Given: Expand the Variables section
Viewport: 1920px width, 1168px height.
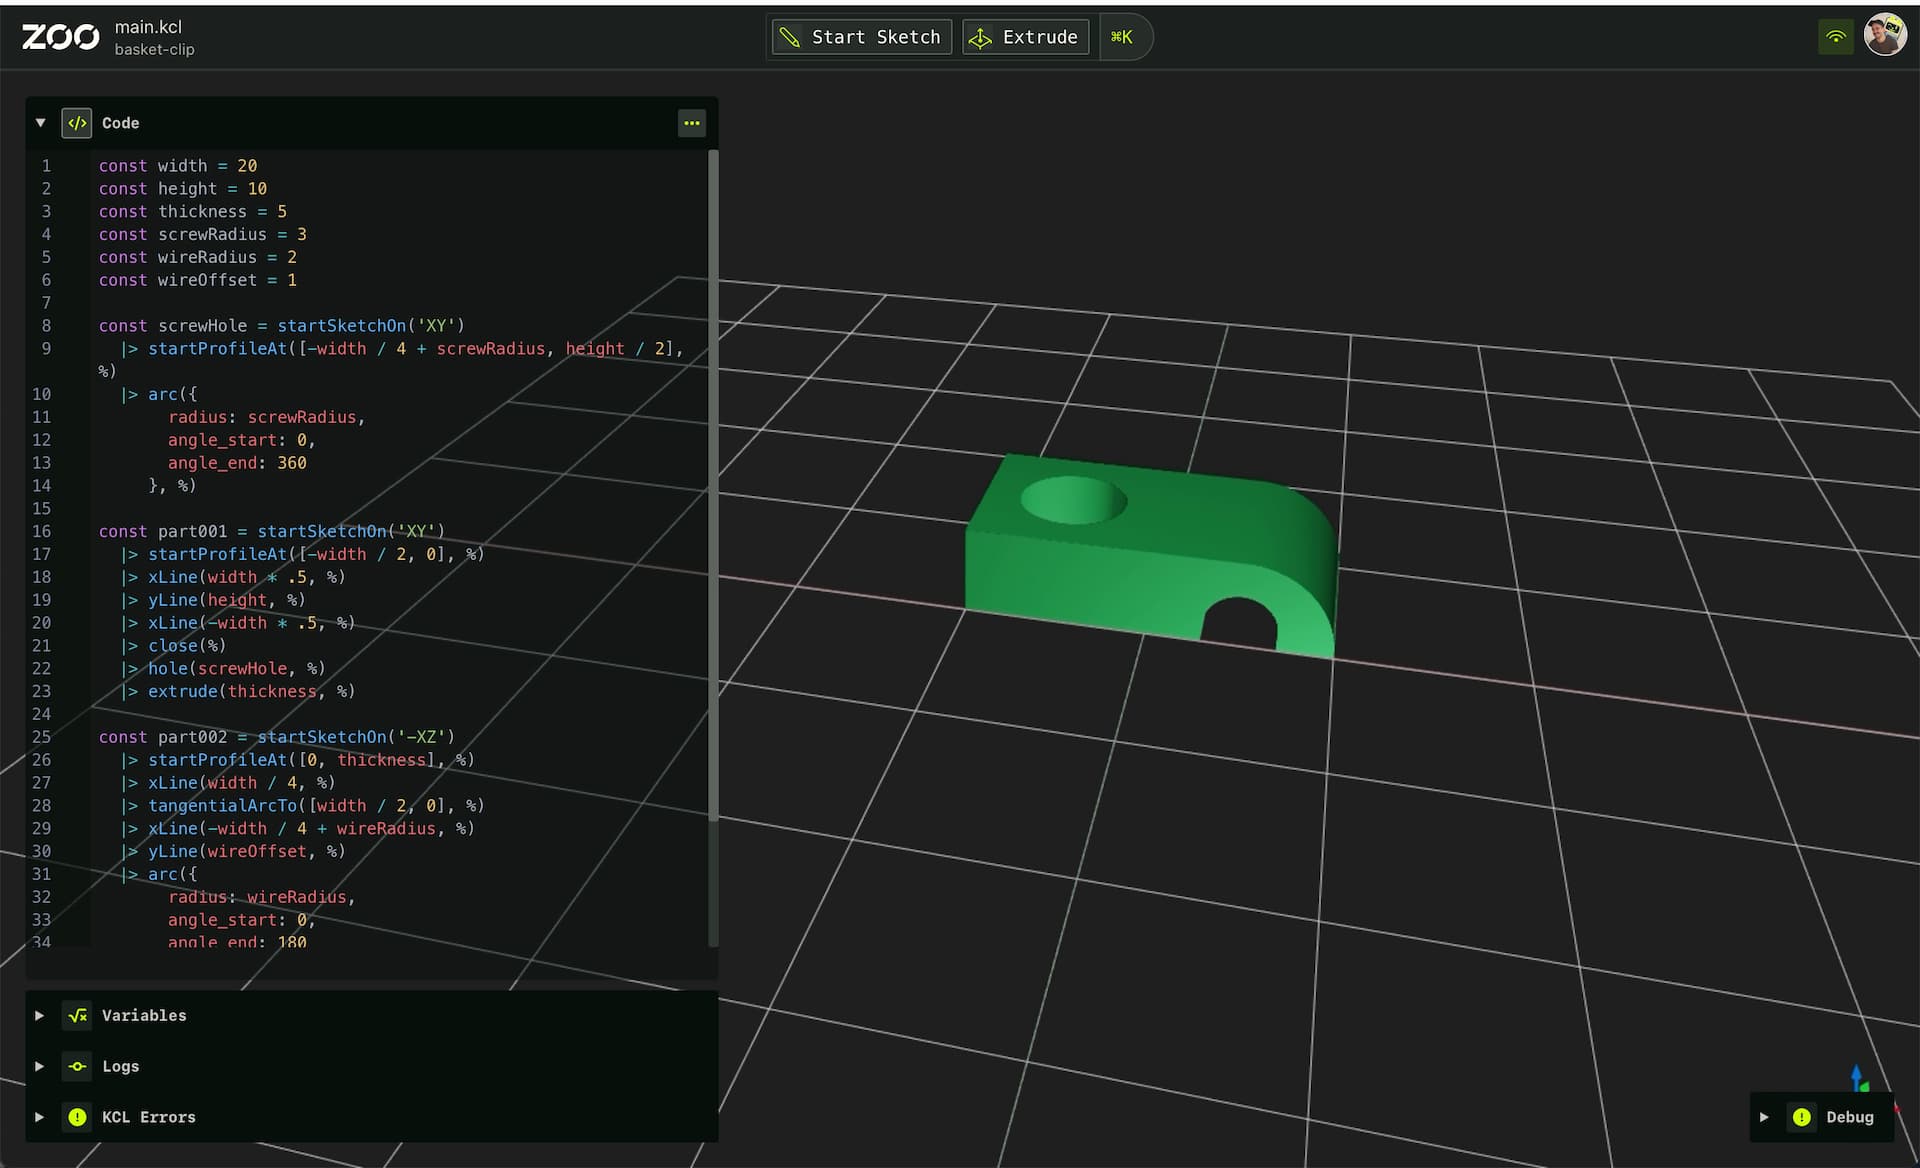Looking at the screenshot, I should pos(40,1015).
